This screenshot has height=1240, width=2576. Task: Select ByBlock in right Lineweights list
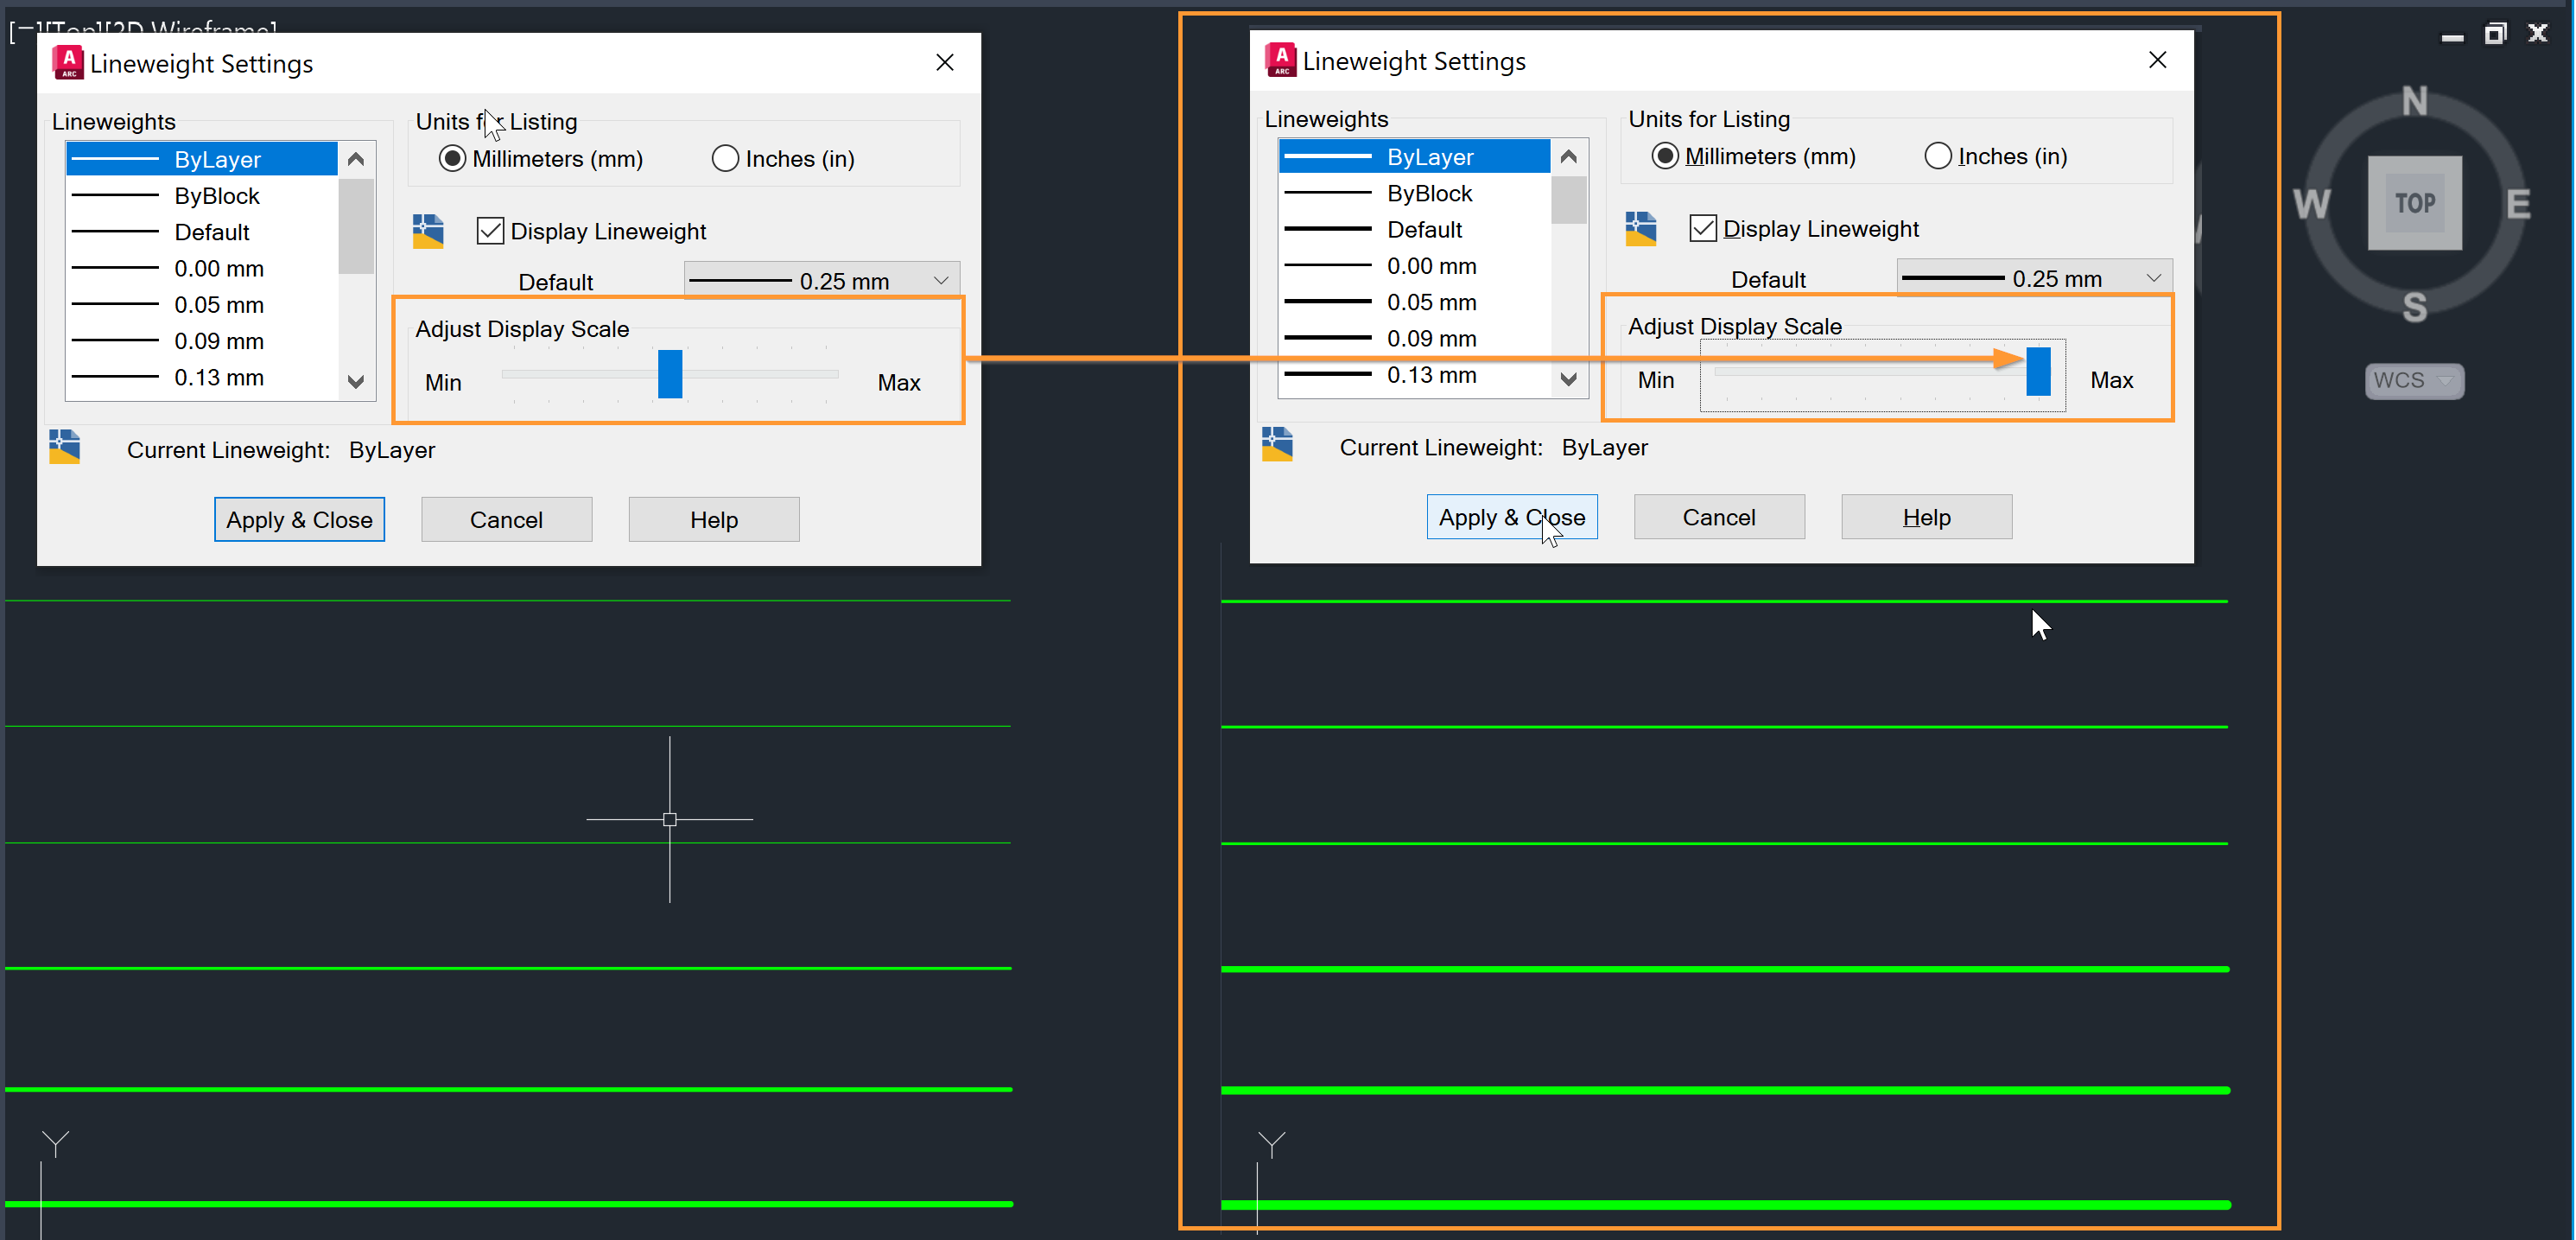click(x=1428, y=193)
